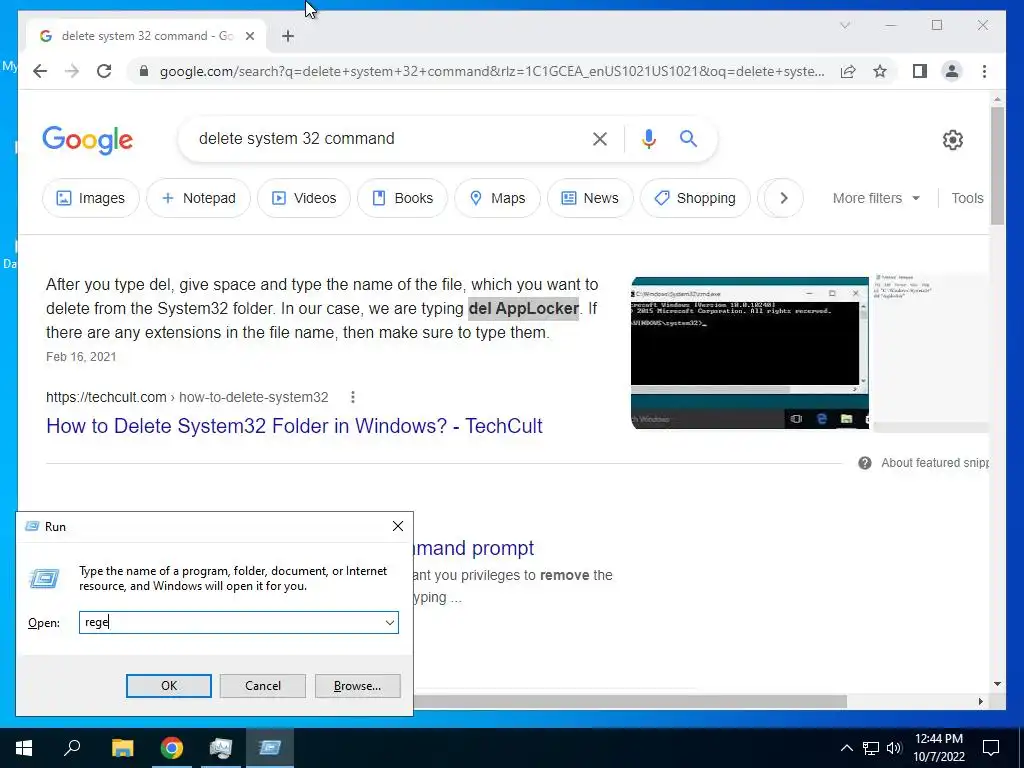Screen dimensions: 1024x768
Task: Open the Chrome three-dot menu
Action: point(984,71)
